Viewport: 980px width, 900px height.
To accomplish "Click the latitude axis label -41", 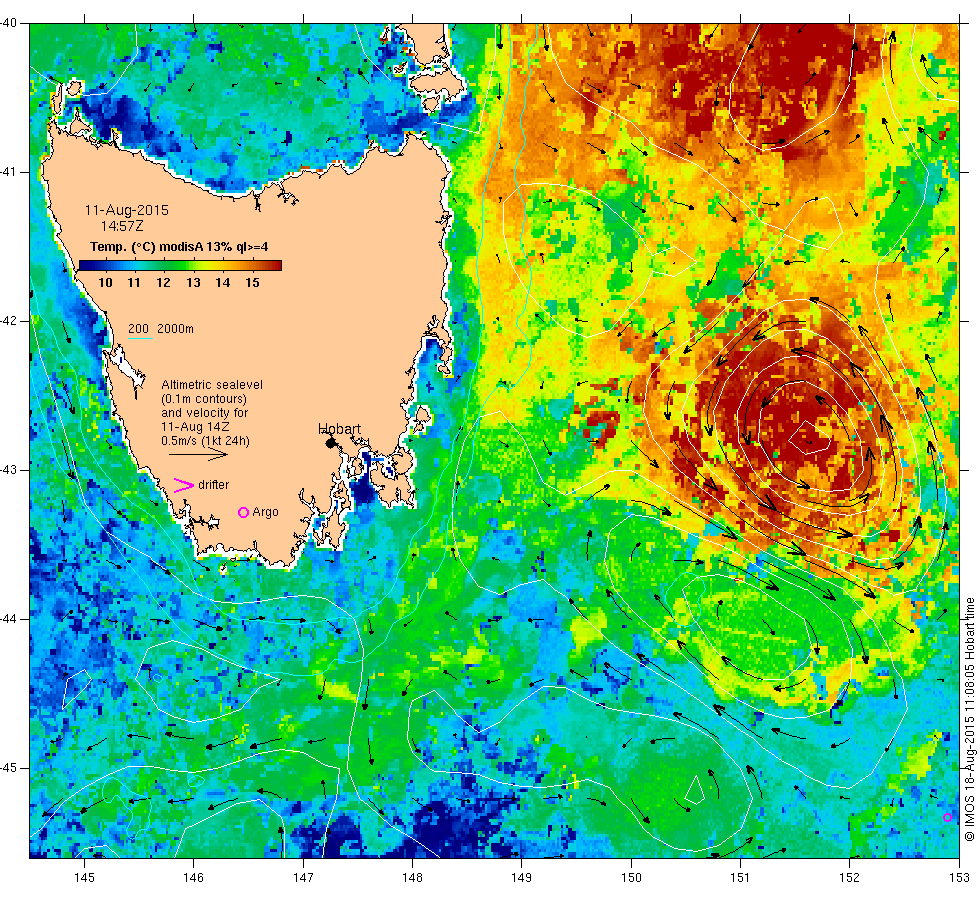I will tap(9, 172).
